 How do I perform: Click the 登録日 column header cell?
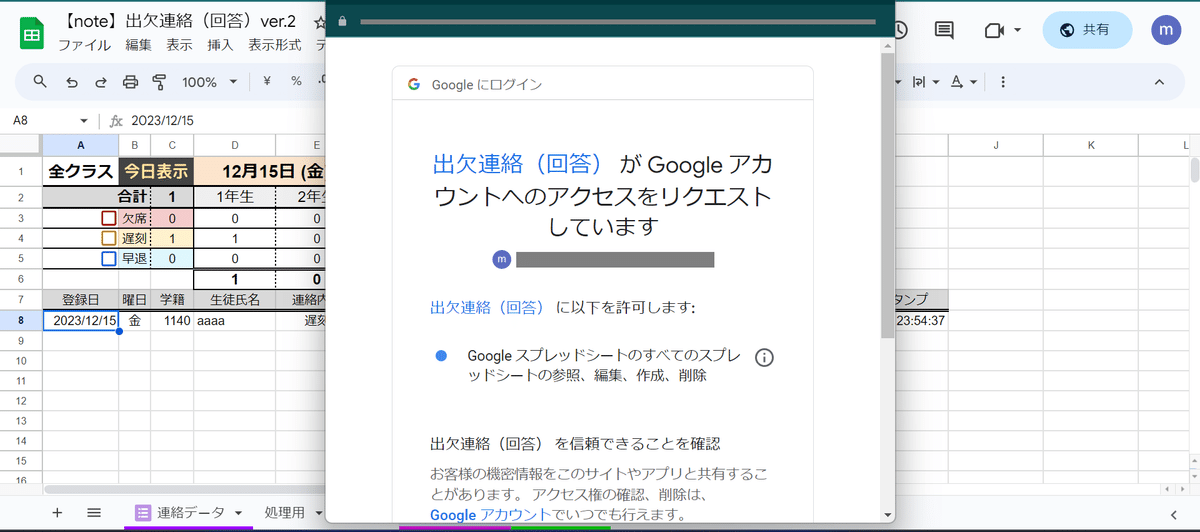tap(80, 299)
